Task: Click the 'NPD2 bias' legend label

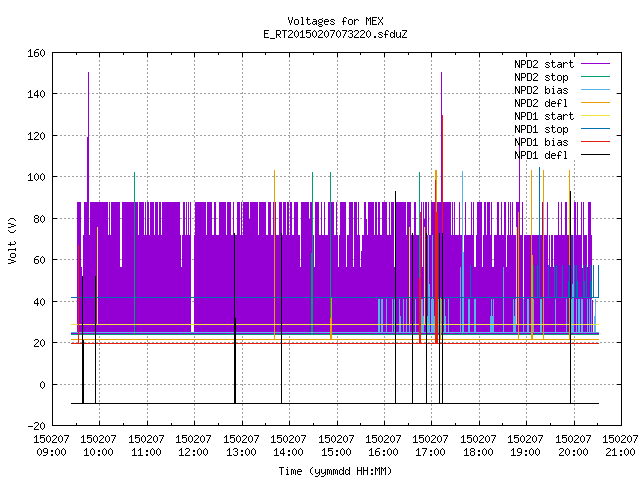Action: pos(541,90)
